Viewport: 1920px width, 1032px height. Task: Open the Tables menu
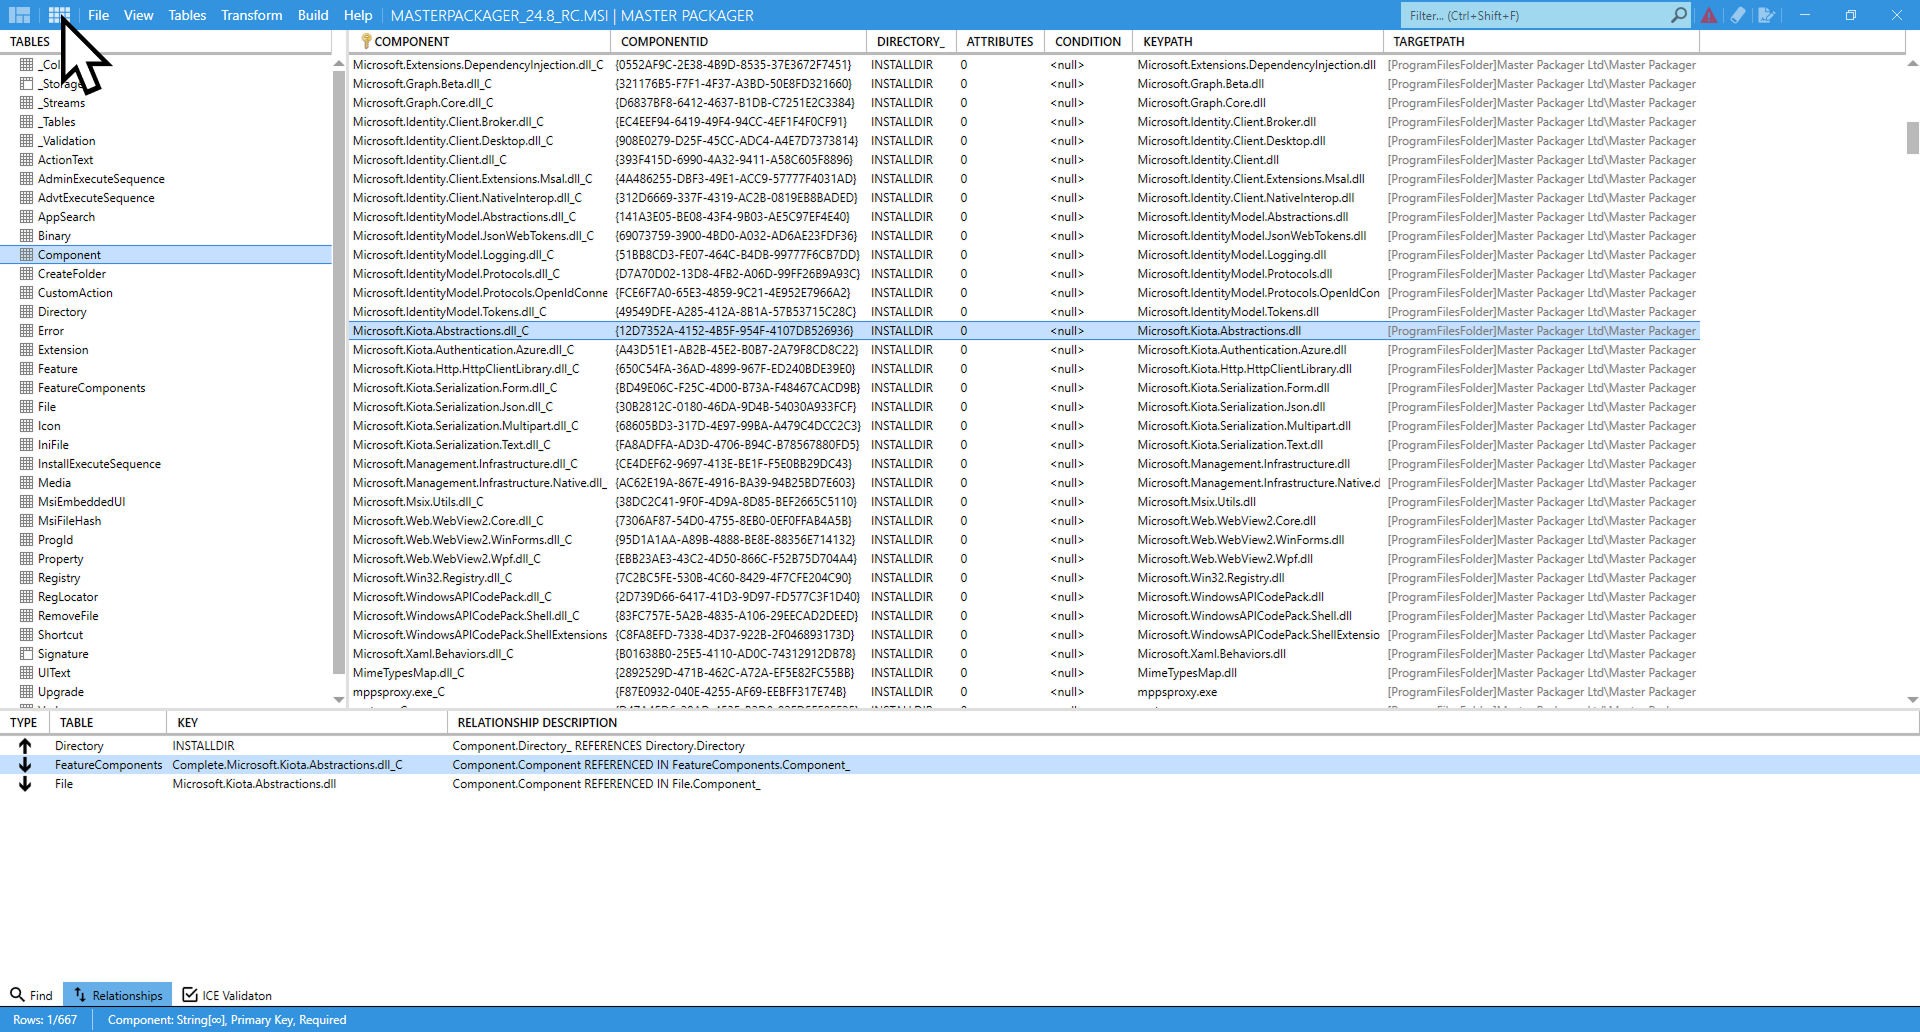[x=187, y=15]
